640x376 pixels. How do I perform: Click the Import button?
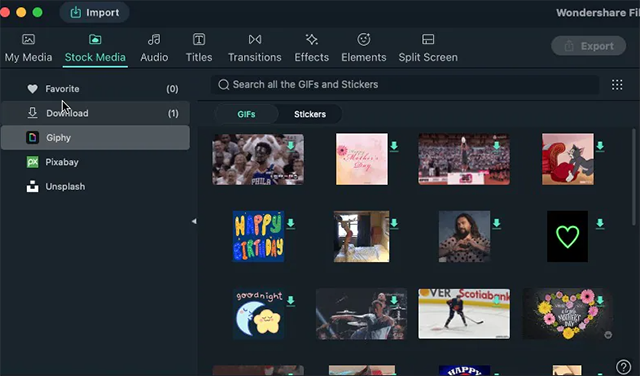tap(95, 12)
